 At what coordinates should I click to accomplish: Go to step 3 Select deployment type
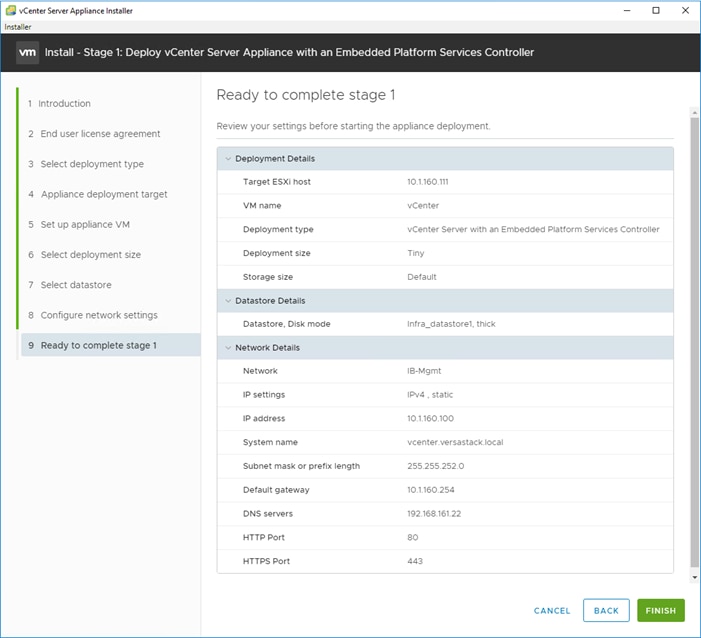click(x=86, y=164)
